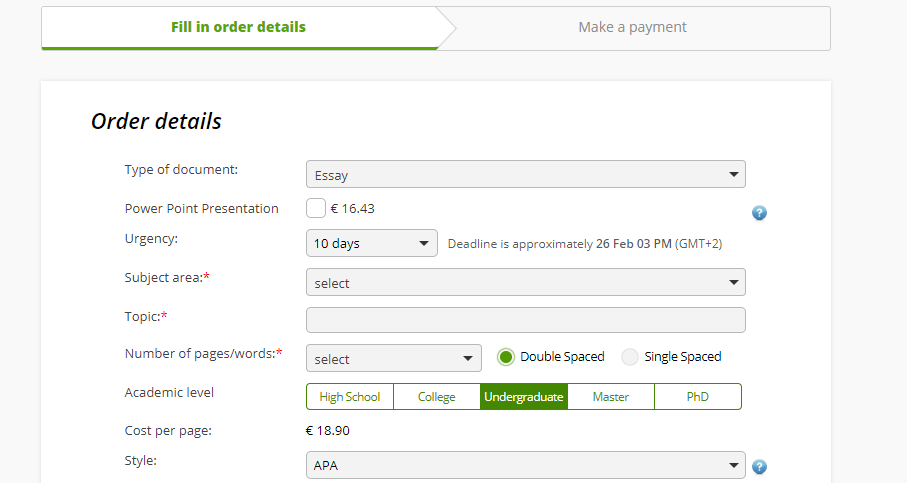
Task: Tick the Power Point Presentation checkbox
Action: (x=316, y=208)
